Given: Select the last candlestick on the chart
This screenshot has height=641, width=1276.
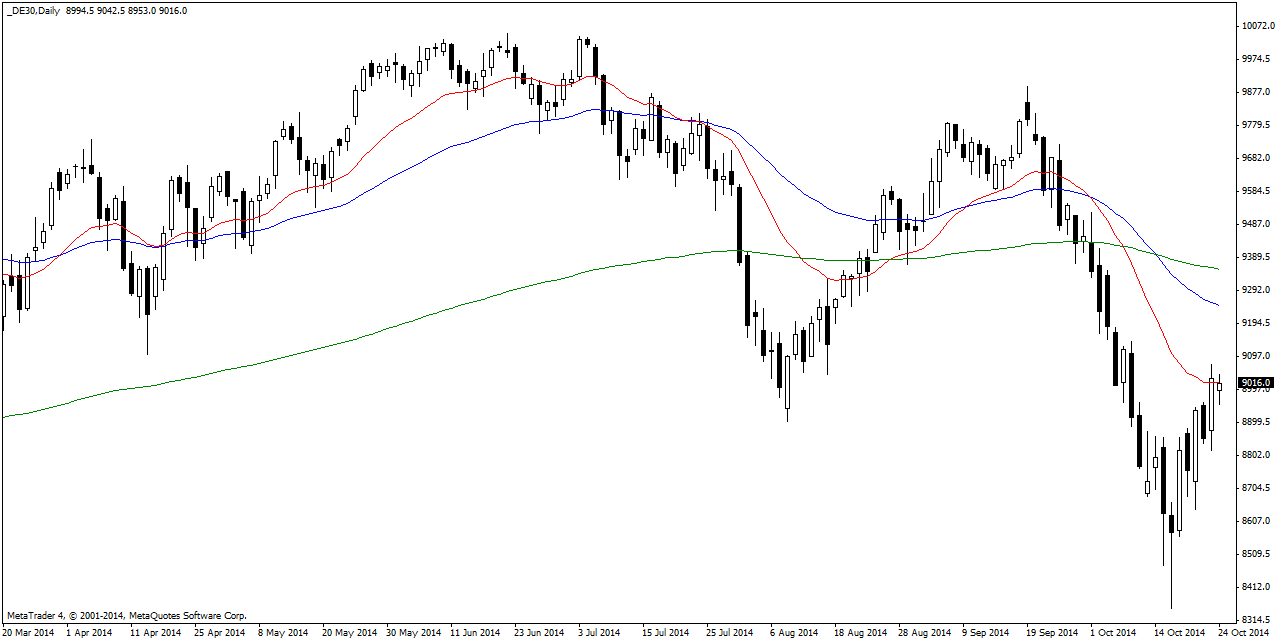Looking at the screenshot, I should pyautogui.click(x=1219, y=387).
